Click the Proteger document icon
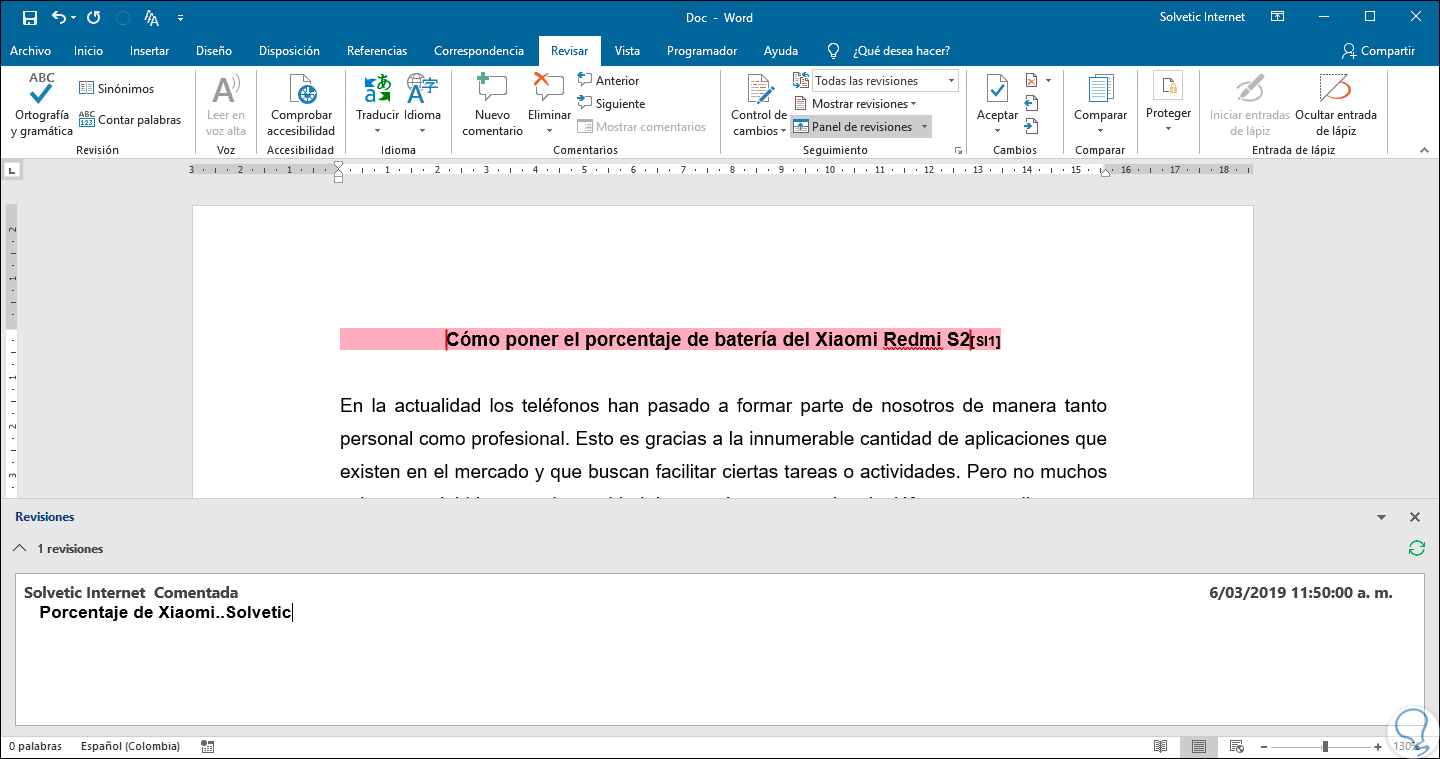The height and width of the screenshot is (759, 1440). coord(1168,90)
